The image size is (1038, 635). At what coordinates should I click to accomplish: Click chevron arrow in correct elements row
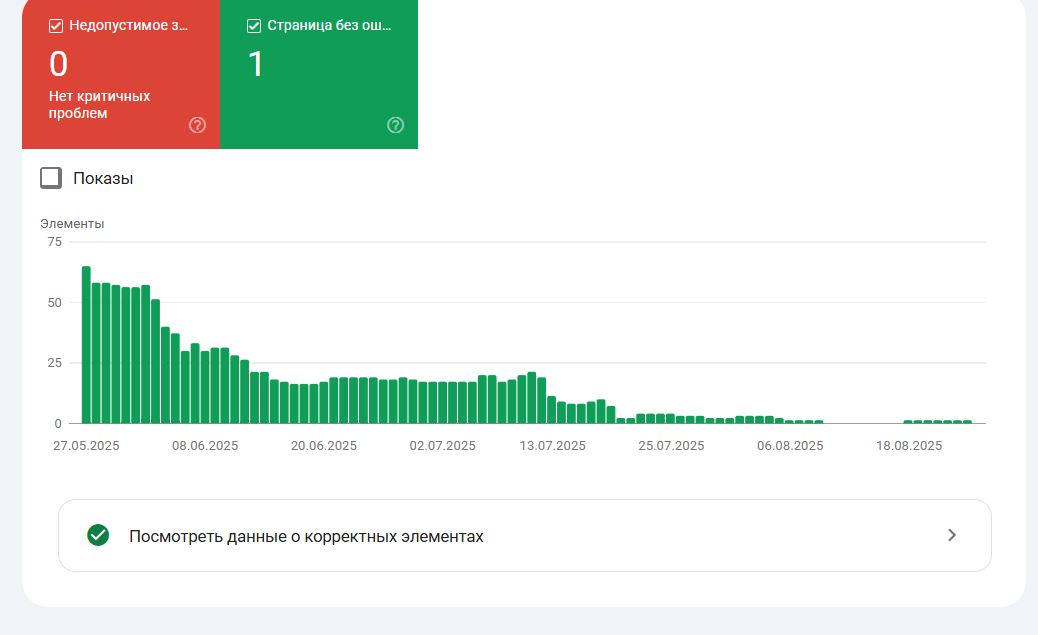point(952,535)
